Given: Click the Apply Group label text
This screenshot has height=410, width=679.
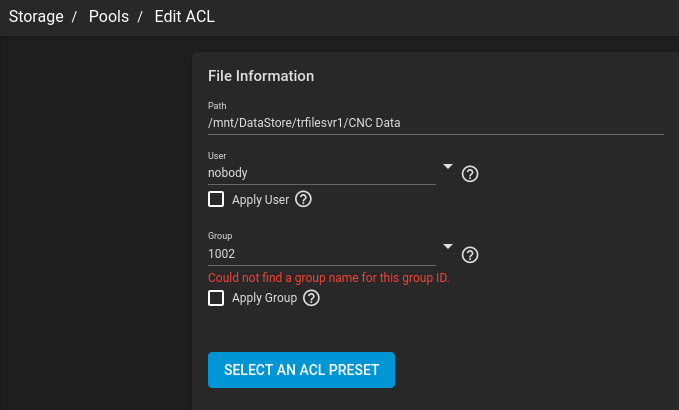Looking at the screenshot, I should 264,298.
